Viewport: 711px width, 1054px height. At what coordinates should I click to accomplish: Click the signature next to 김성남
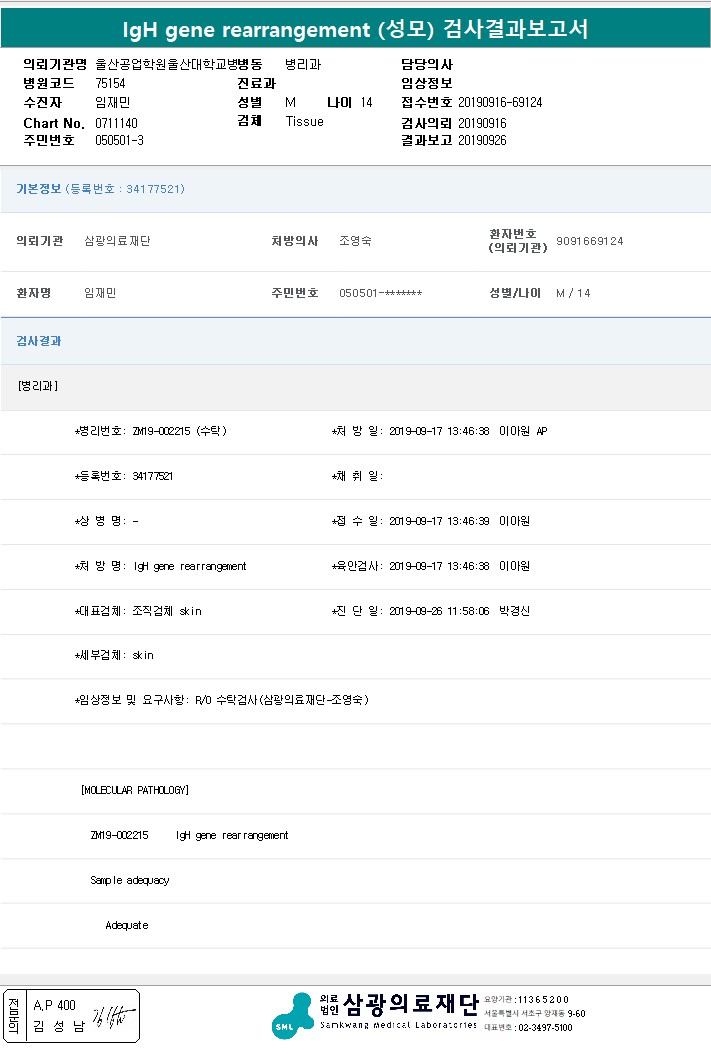(x=112, y=1016)
